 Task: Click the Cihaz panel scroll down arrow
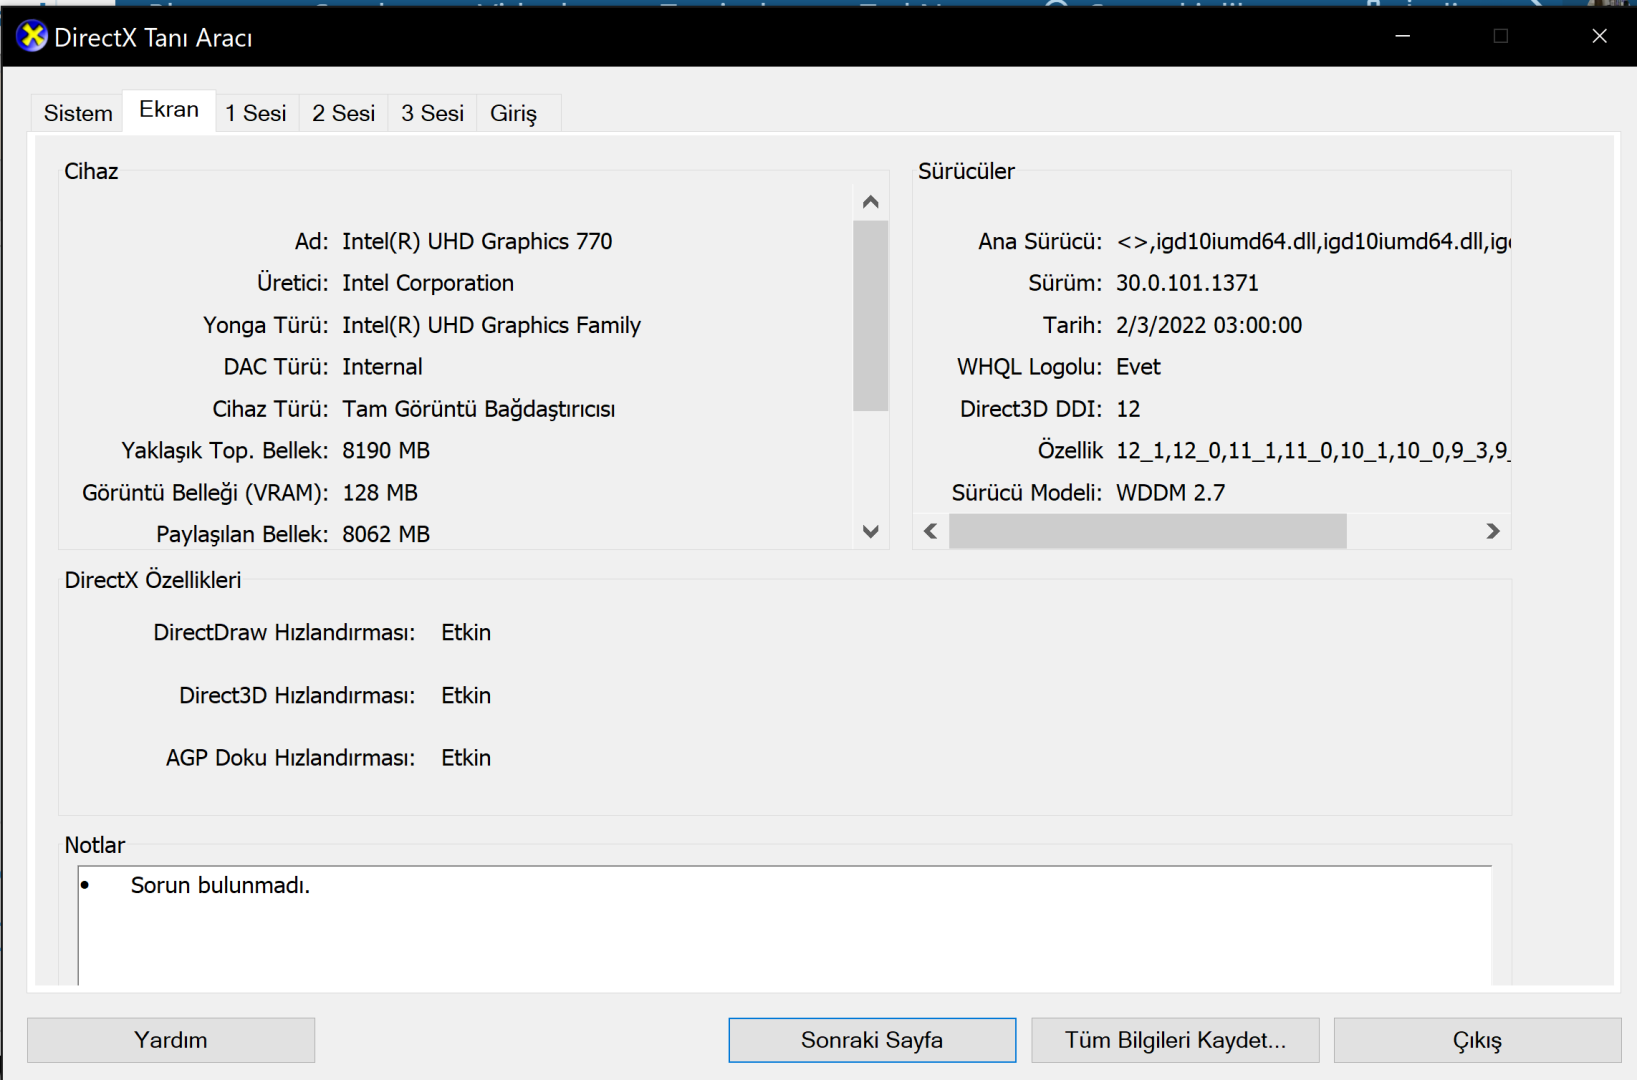[870, 531]
